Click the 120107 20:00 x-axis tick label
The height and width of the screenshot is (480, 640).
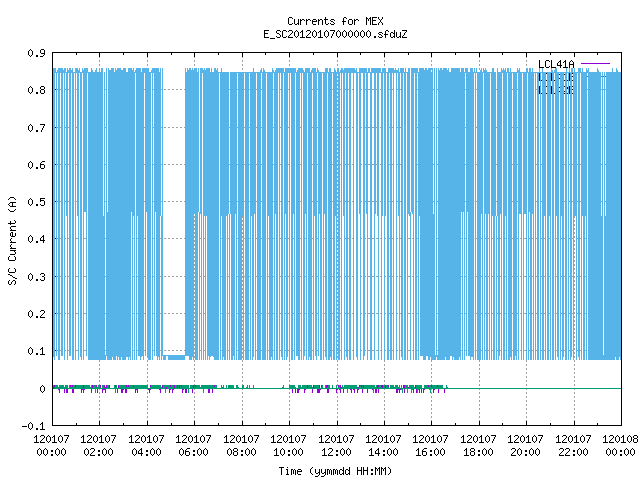[x=525, y=446]
